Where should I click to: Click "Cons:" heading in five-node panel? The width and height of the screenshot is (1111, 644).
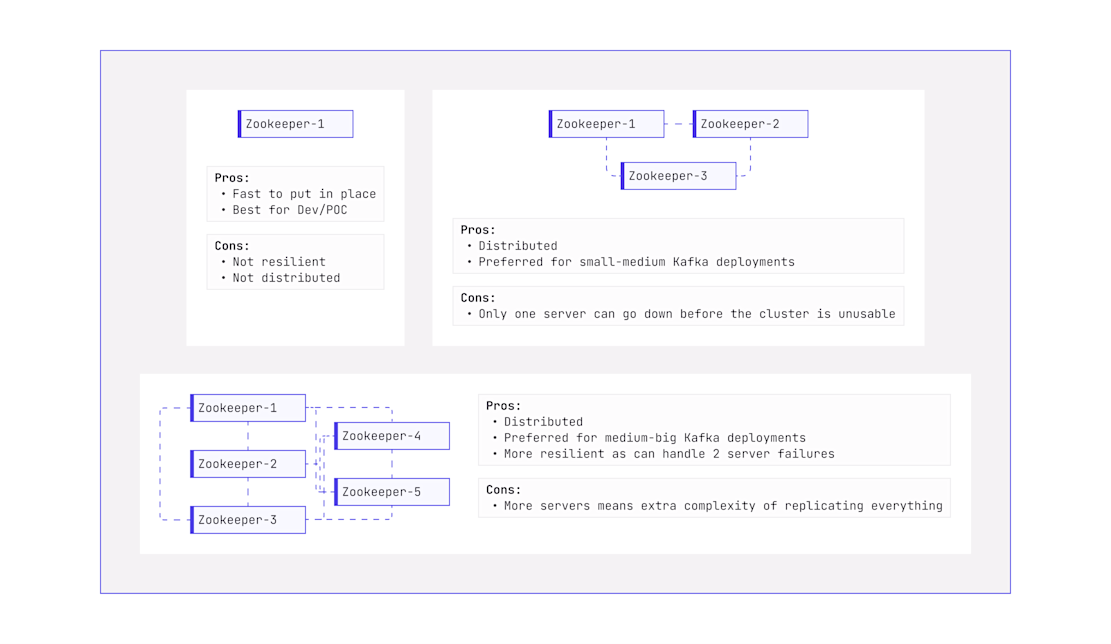[503, 490]
